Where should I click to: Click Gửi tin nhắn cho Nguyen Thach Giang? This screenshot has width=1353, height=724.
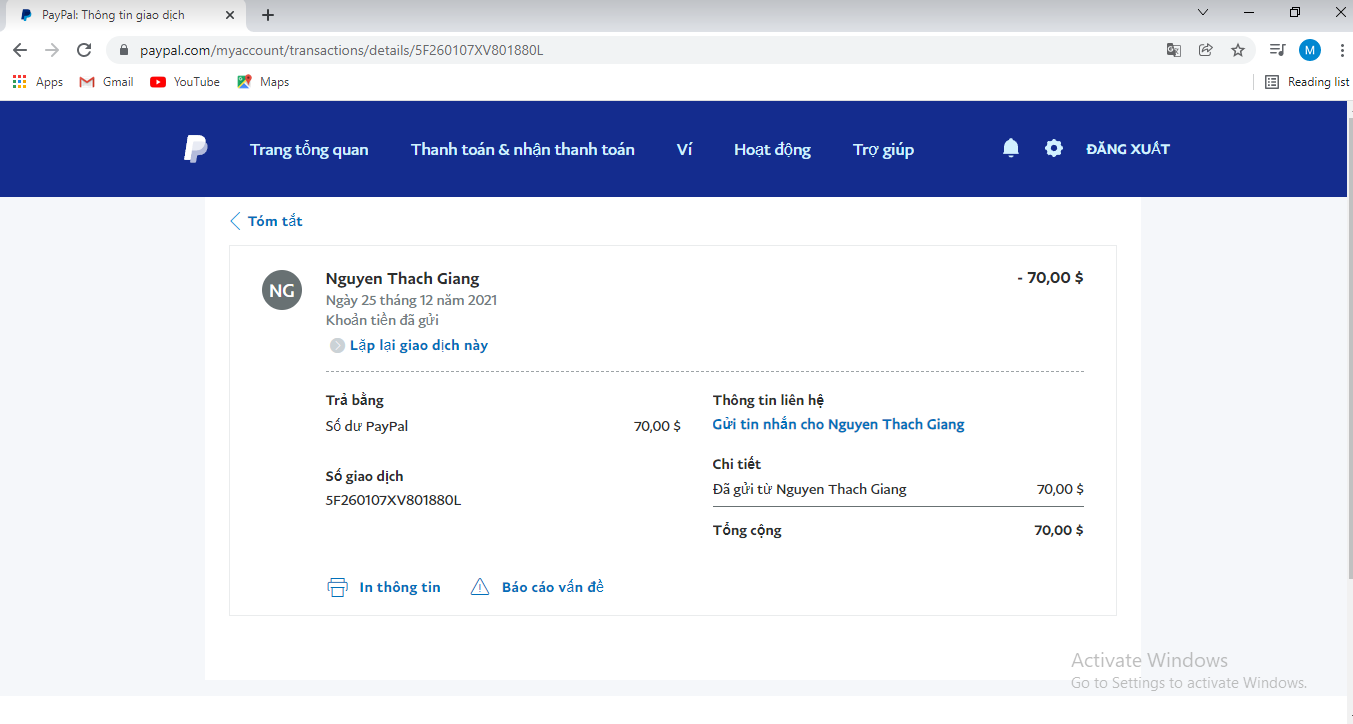838,424
